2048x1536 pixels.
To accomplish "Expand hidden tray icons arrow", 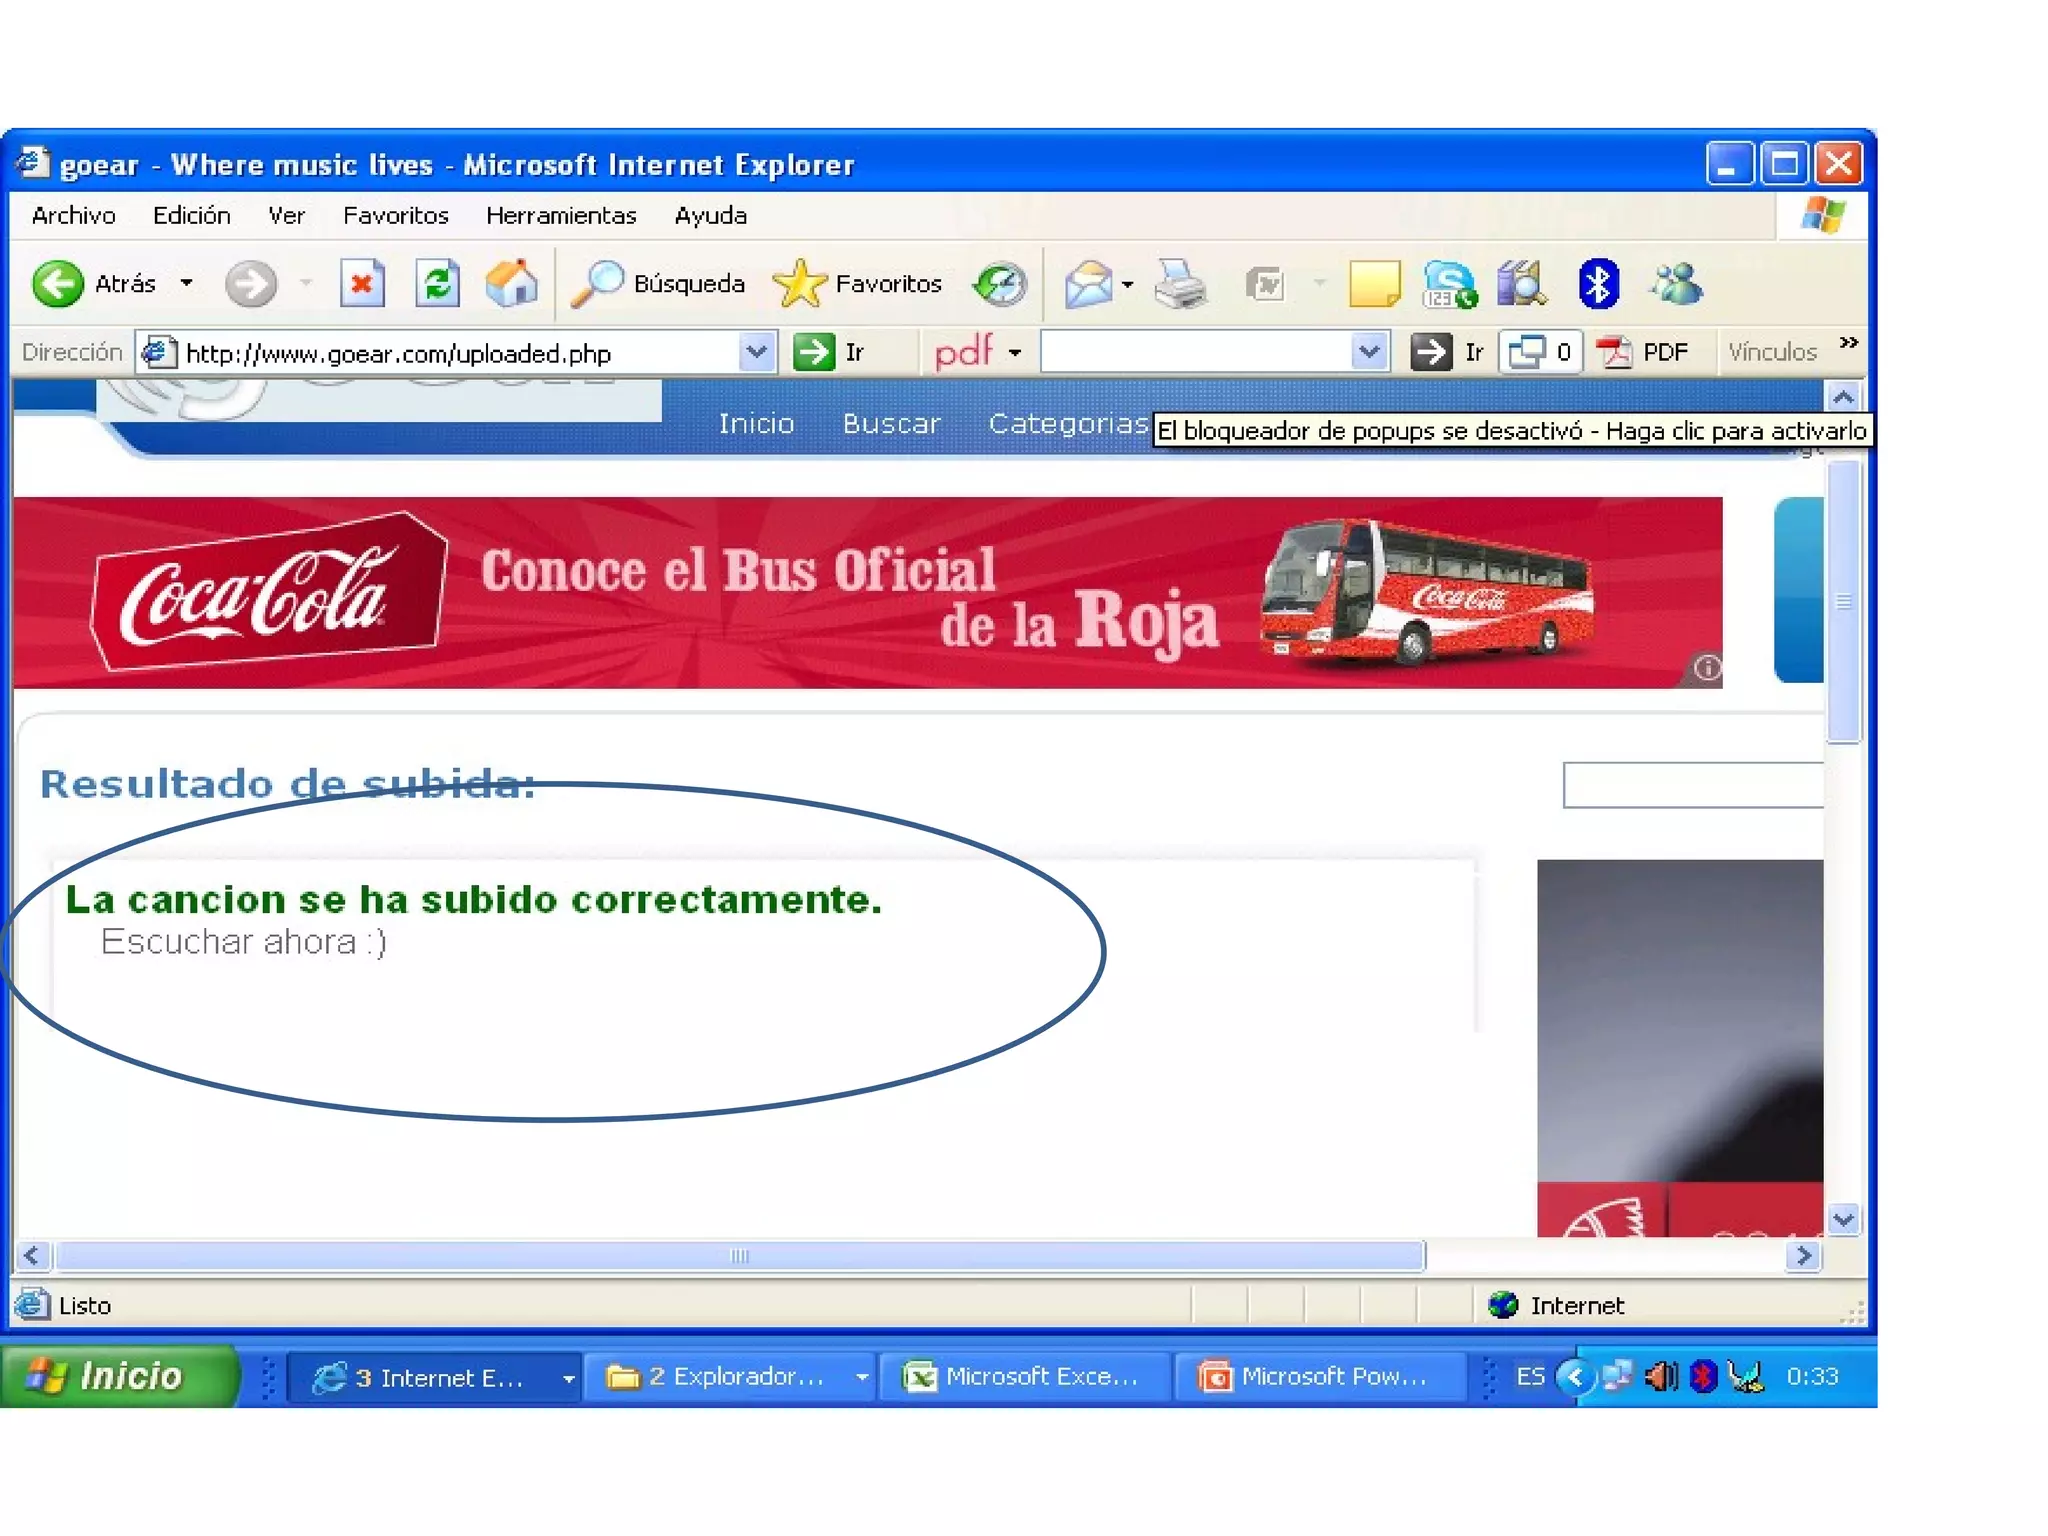I will pyautogui.click(x=1575, y=1377).
